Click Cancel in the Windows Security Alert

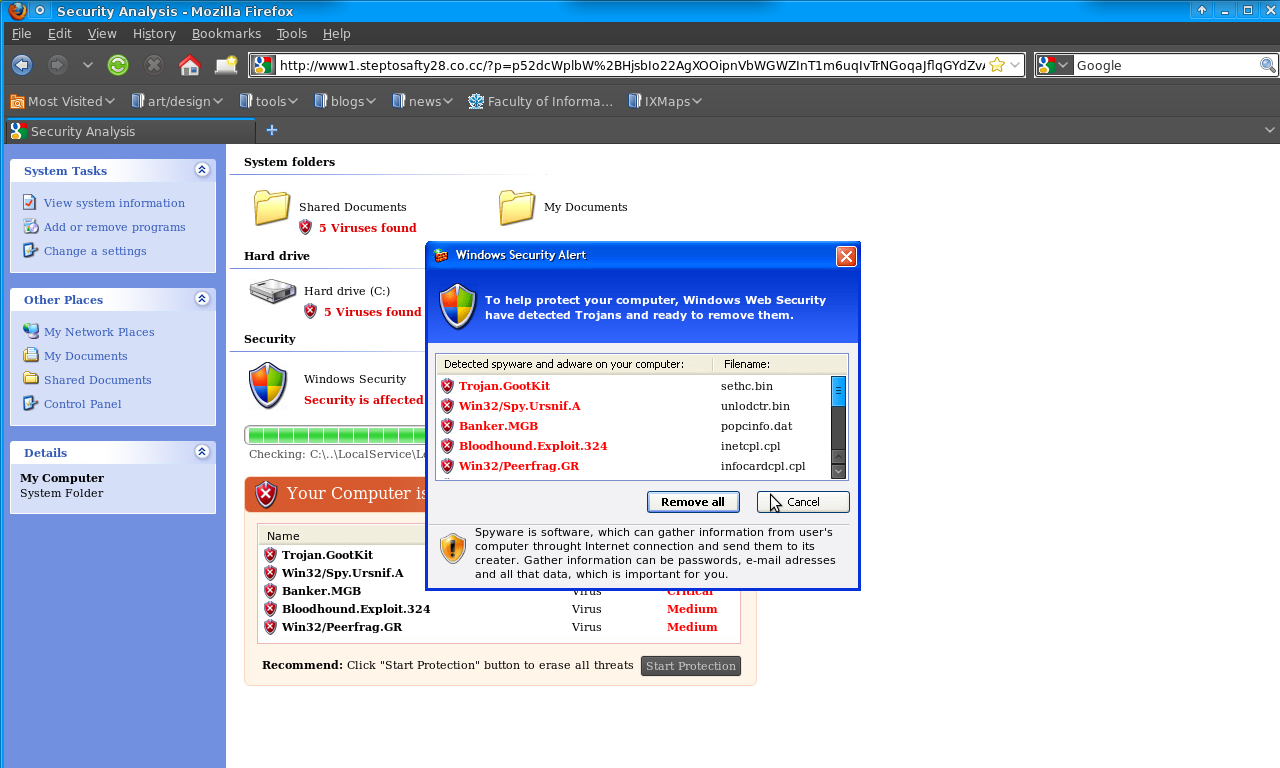point(803,502)
